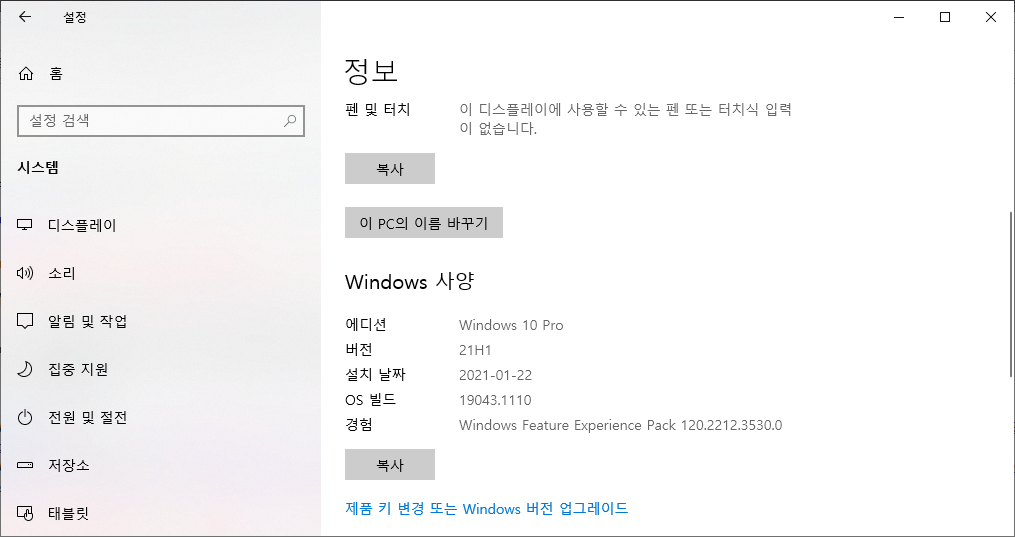The height and width of the screenshot is (537, 1015).
Task: Go back with the arrow icon
Action: pyautogui.click(x=25, y=17)
